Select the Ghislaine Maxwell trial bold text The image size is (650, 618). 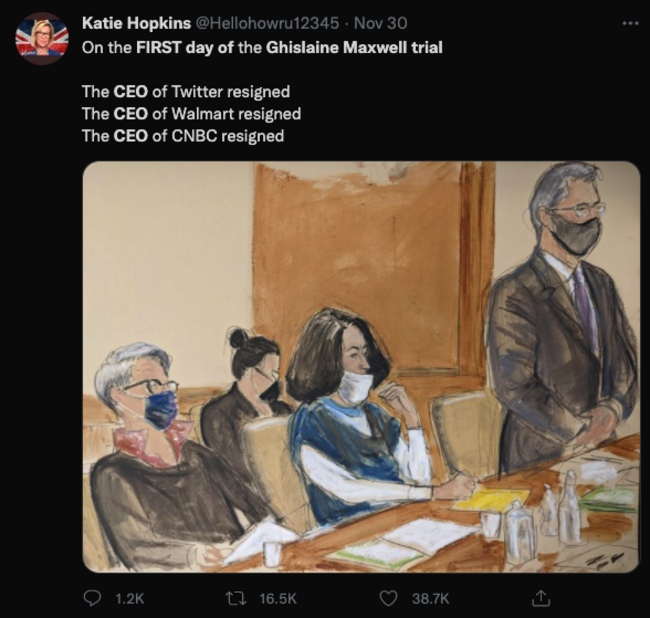point(354,48)
